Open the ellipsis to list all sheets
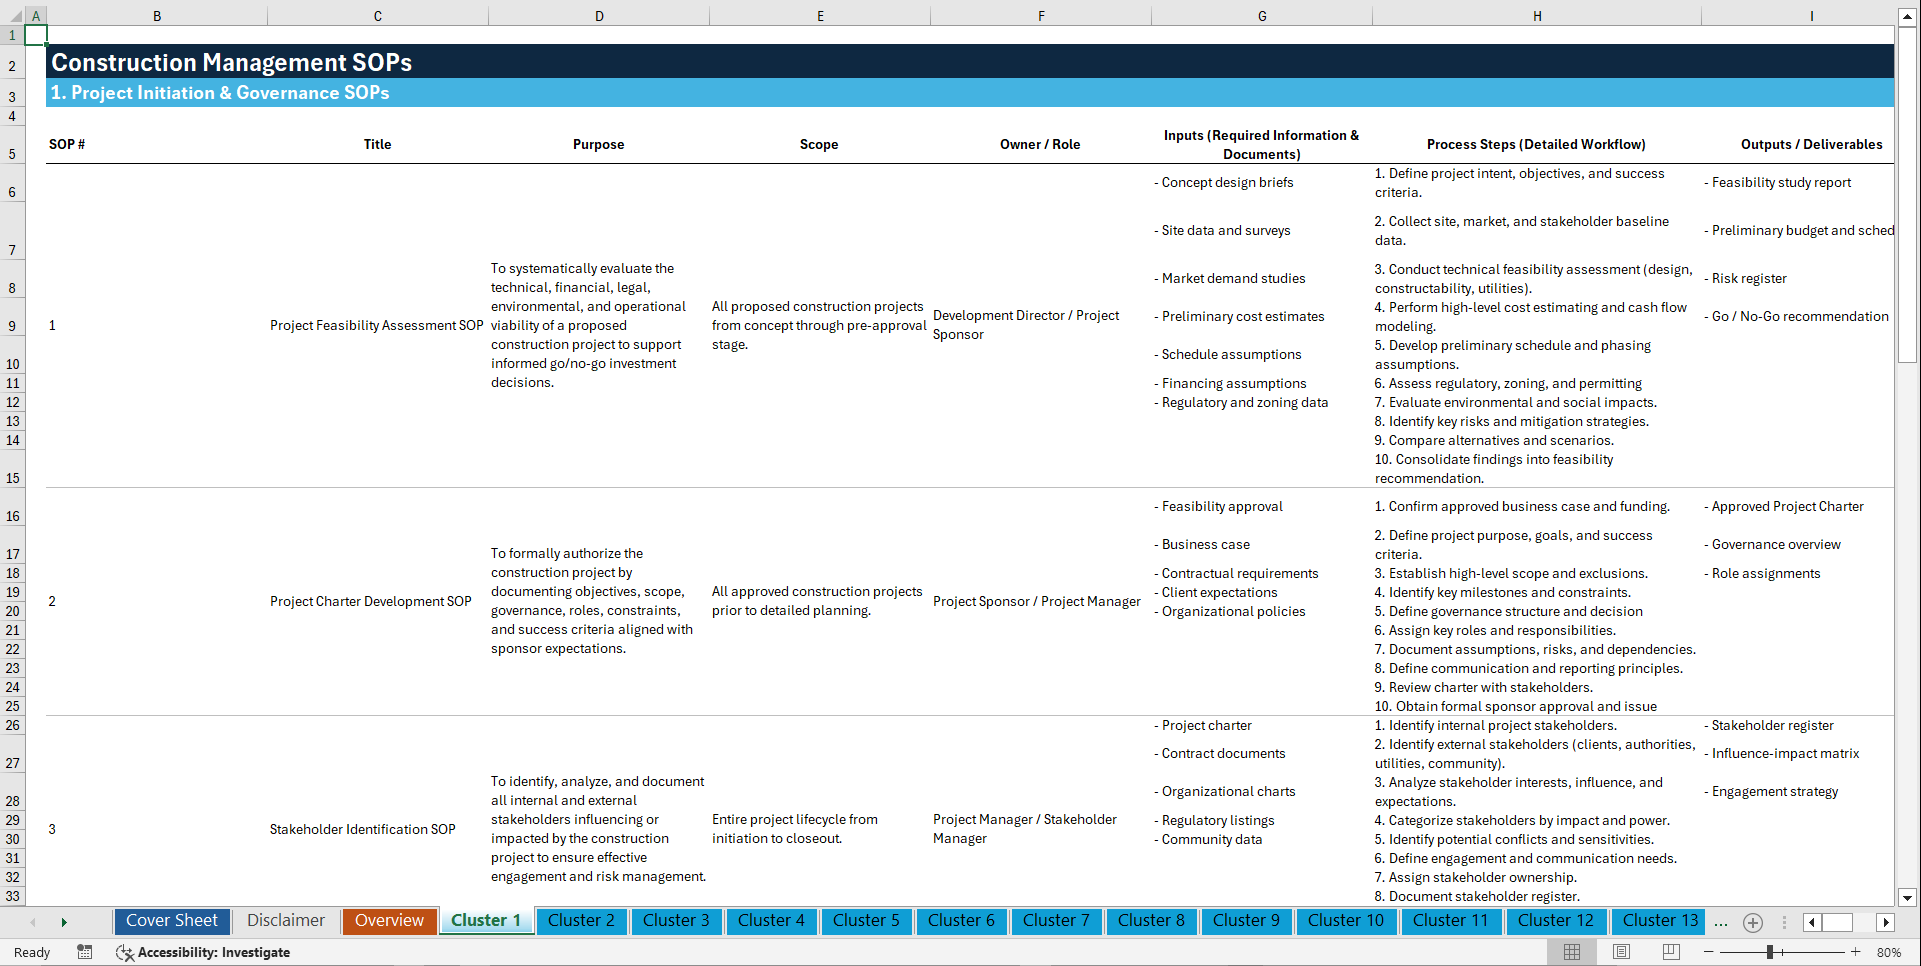Viewport: 1921px width, 966px height. pyautogui.click(x=1721, y=923)
